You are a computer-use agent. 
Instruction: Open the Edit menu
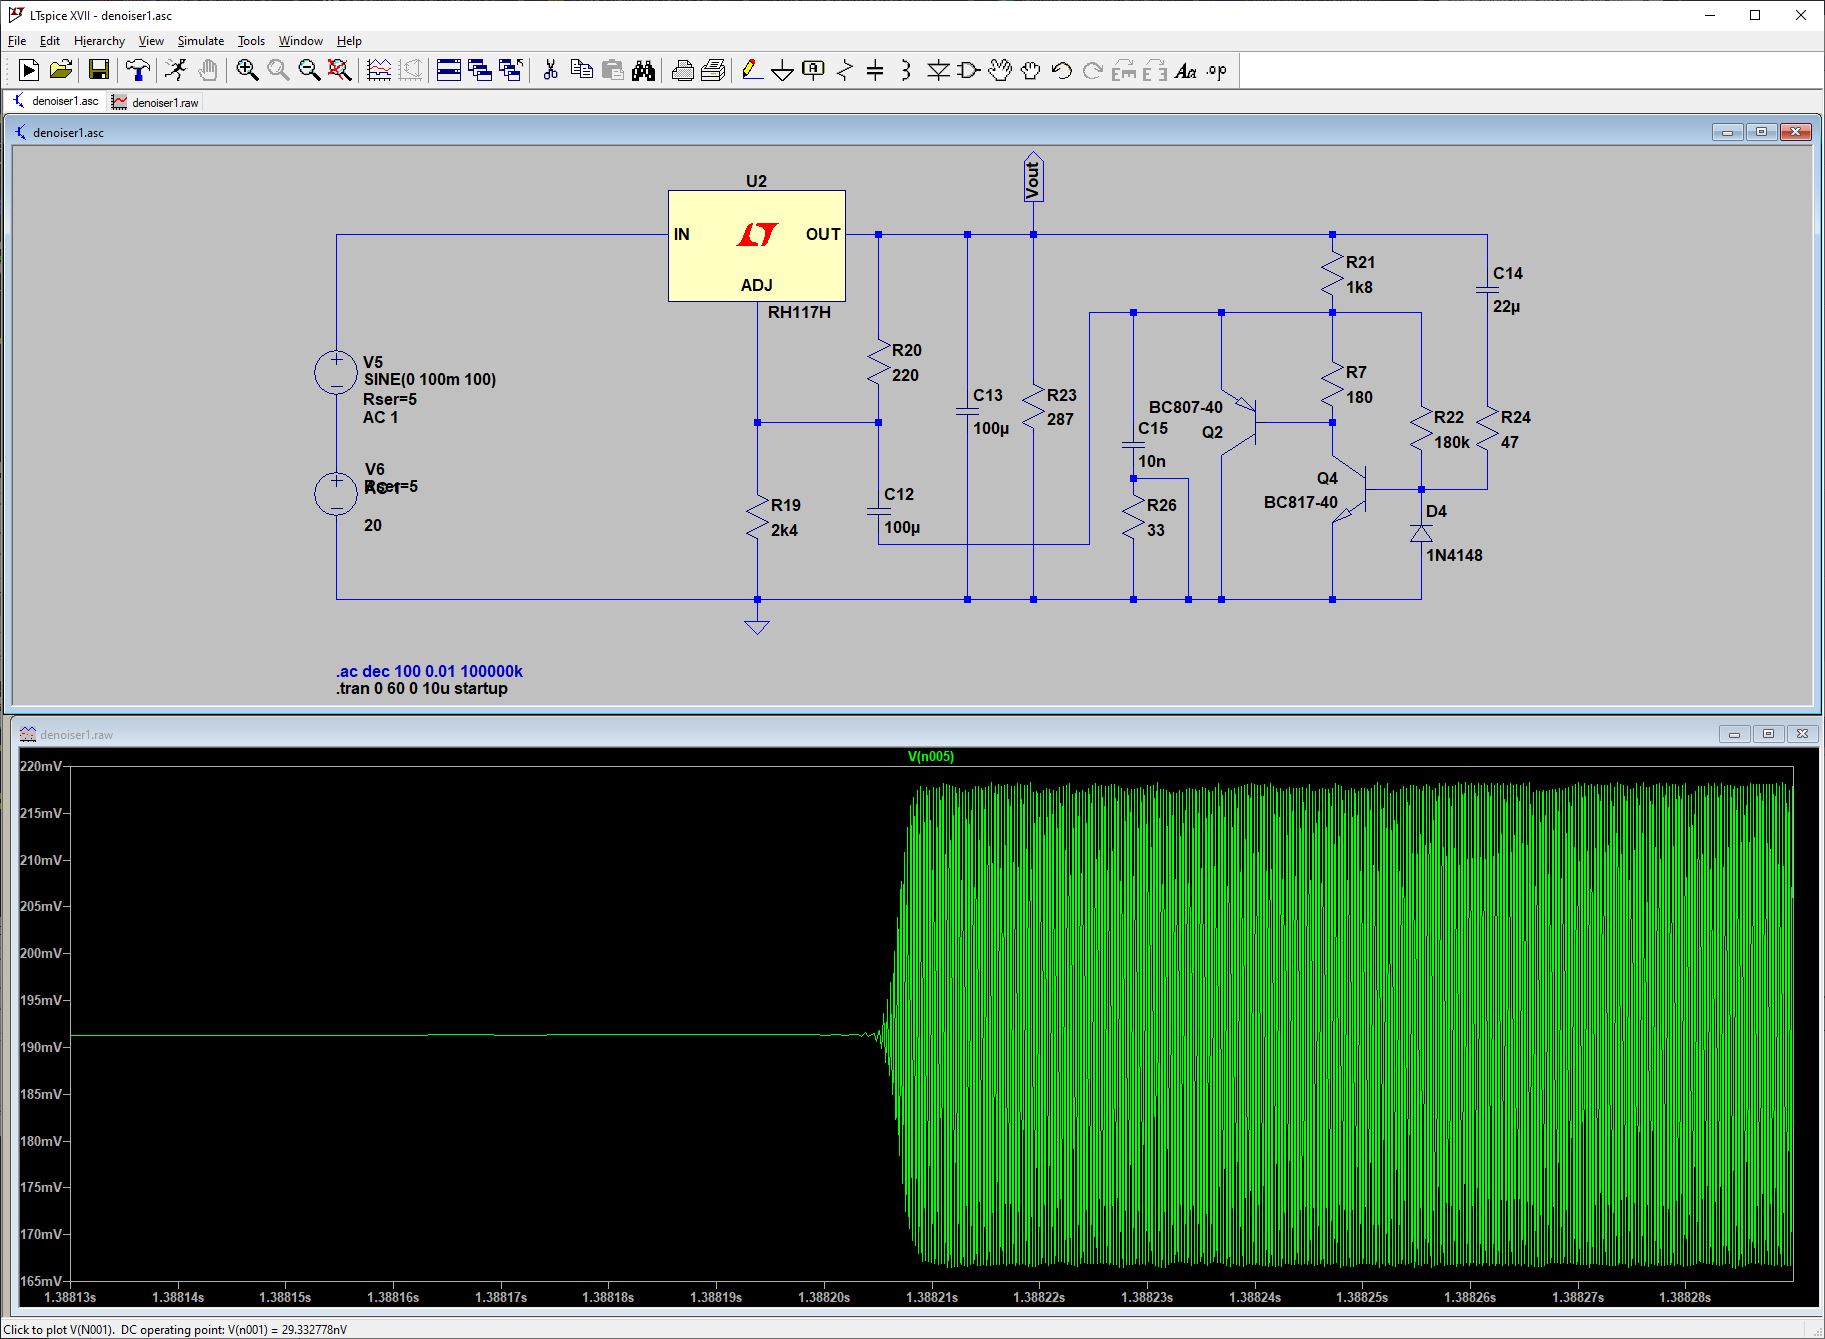[x=50, y=41]
